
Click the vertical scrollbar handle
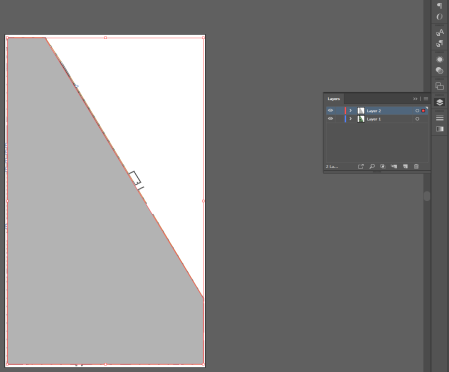point(427,196)
